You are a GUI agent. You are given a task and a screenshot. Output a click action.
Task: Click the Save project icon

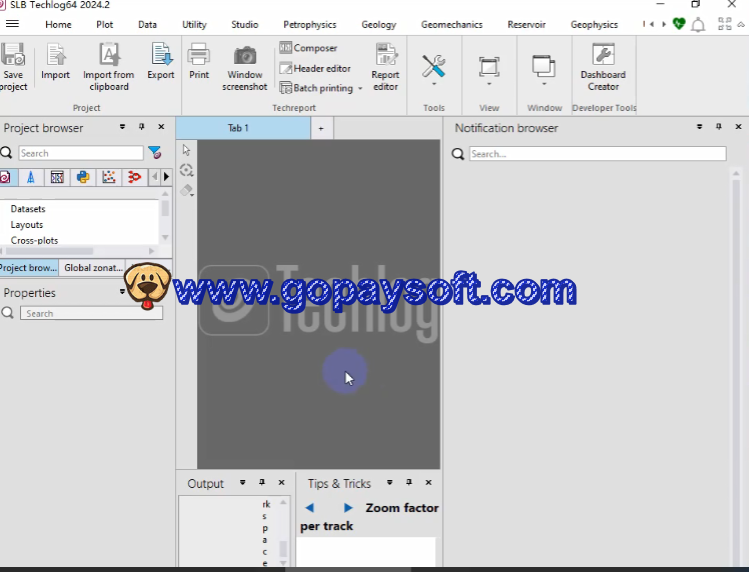click(x=13, y=66)
